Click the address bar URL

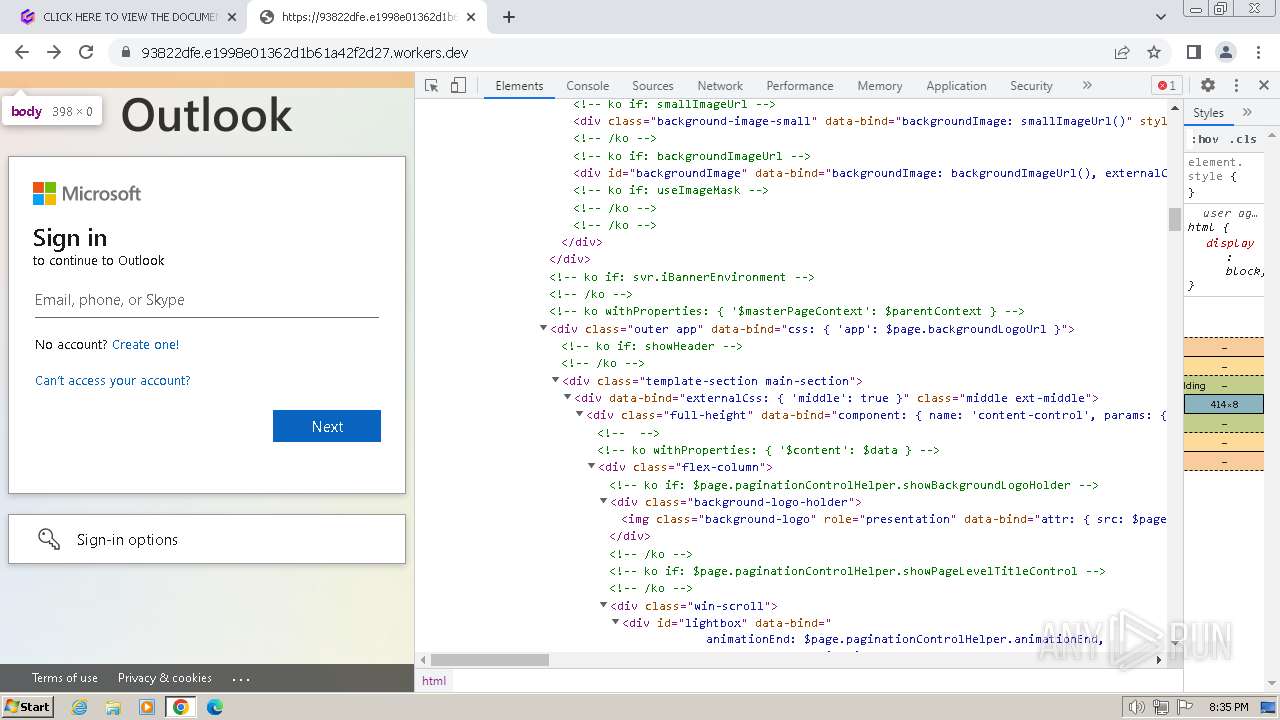305,52
